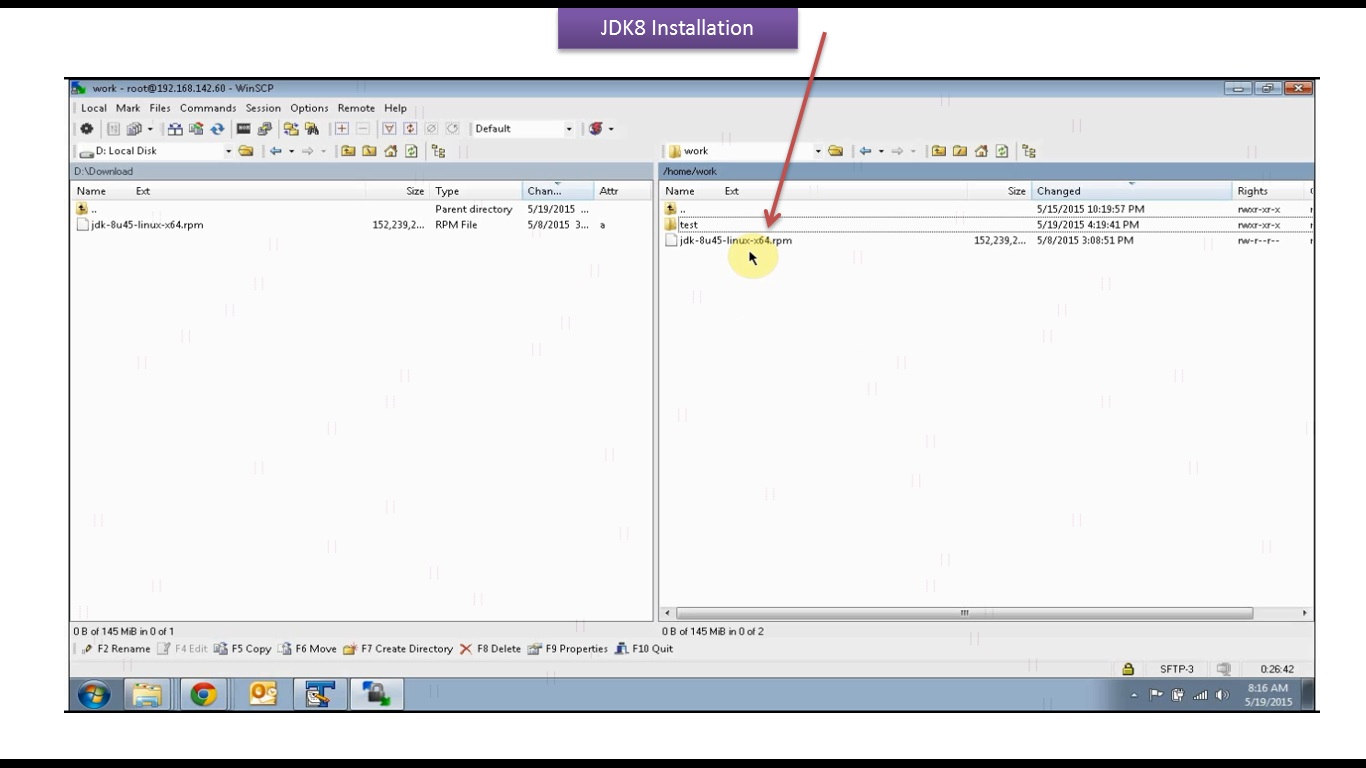Refresh the remote panel
1366x768 pixels.
tap(1002, 151)
